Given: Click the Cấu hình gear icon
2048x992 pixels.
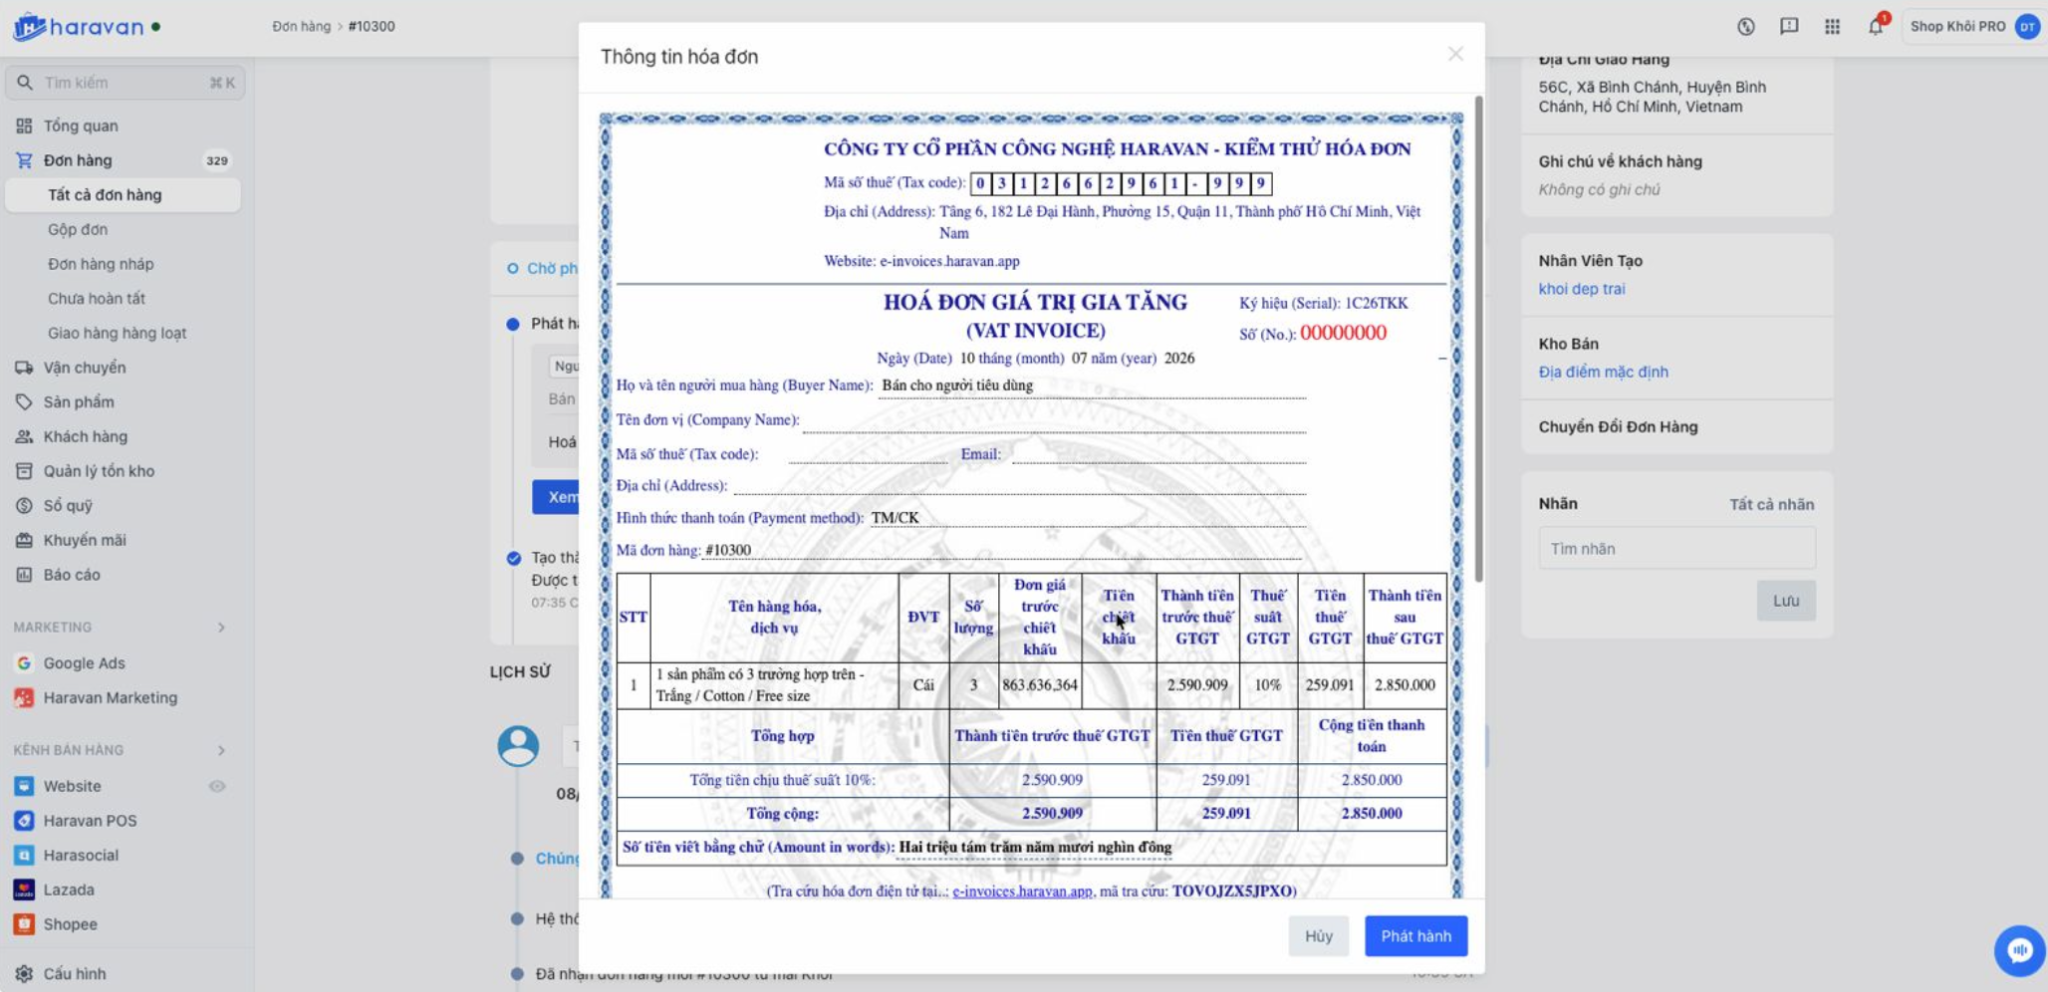Looking at the screenshot, I should (x=24, y=974).
